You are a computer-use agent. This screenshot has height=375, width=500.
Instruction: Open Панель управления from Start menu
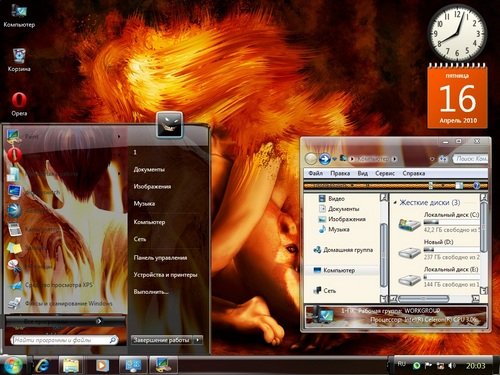[160, 258]
